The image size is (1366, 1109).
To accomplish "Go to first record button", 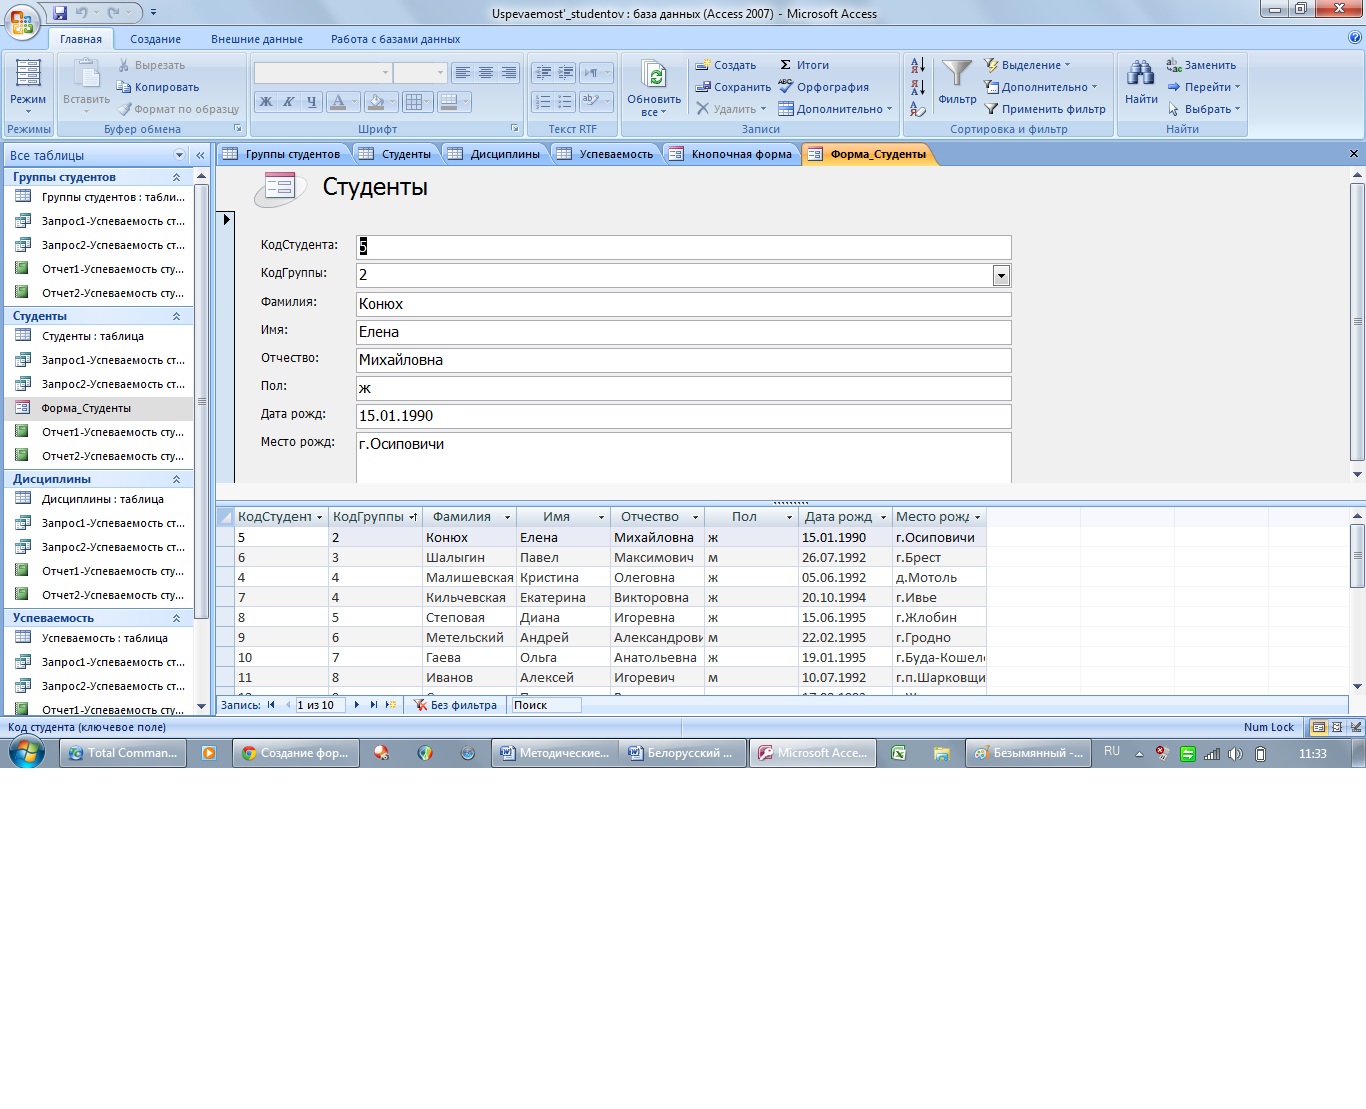I will click(271, 705).
